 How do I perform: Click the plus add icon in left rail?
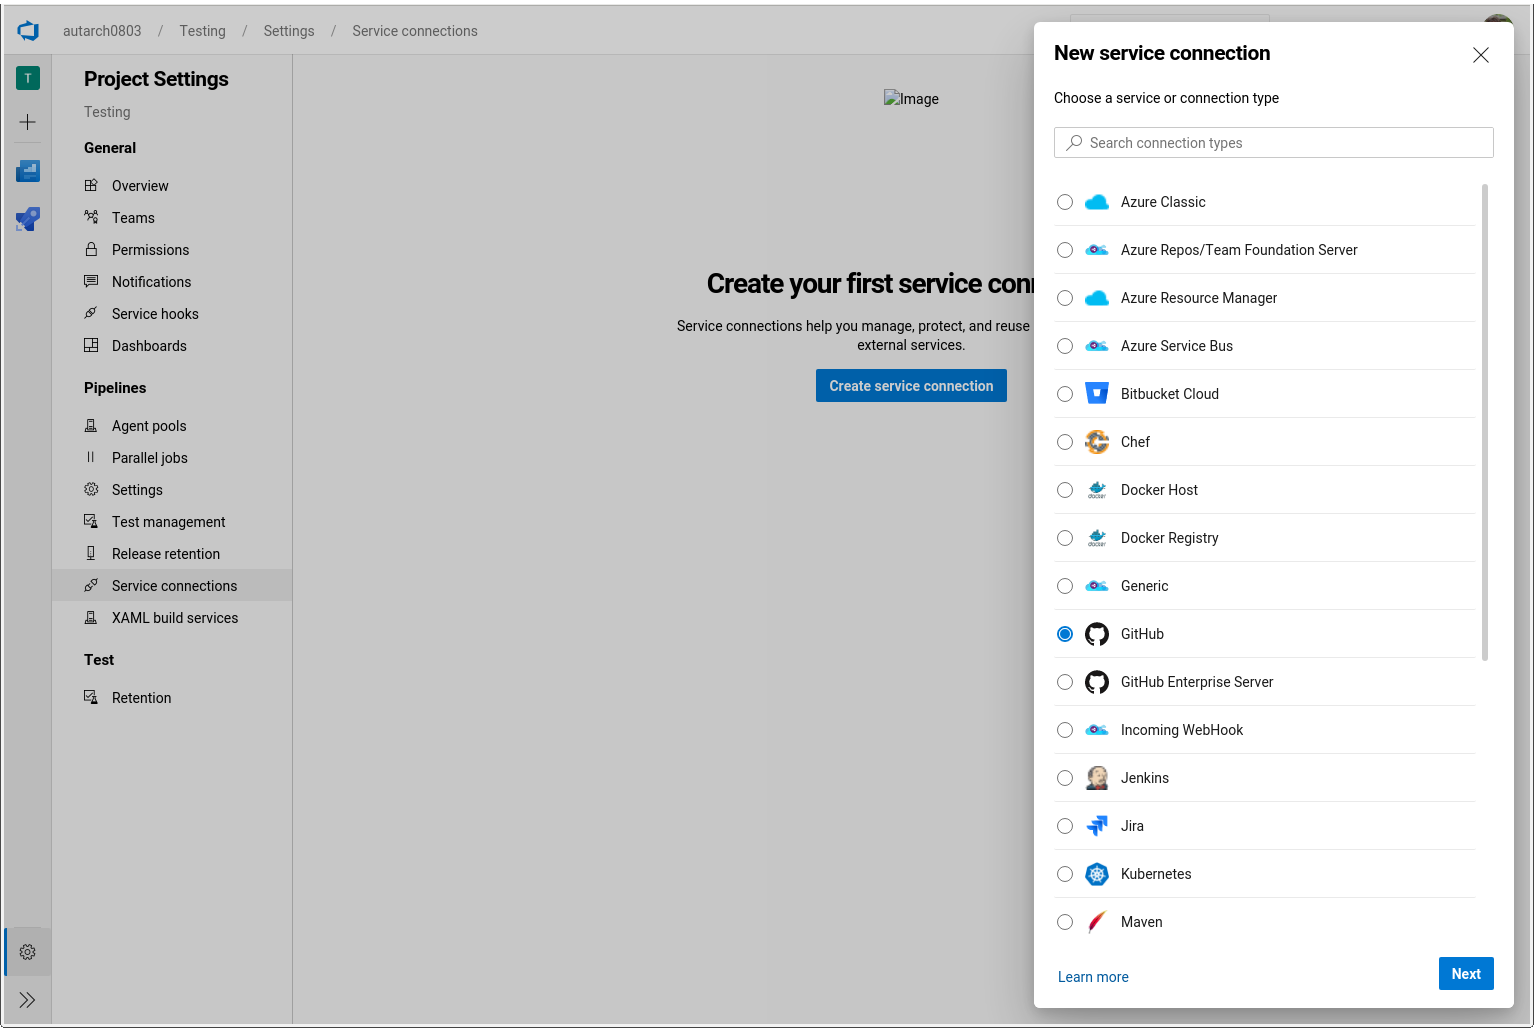tap(28, 122)
